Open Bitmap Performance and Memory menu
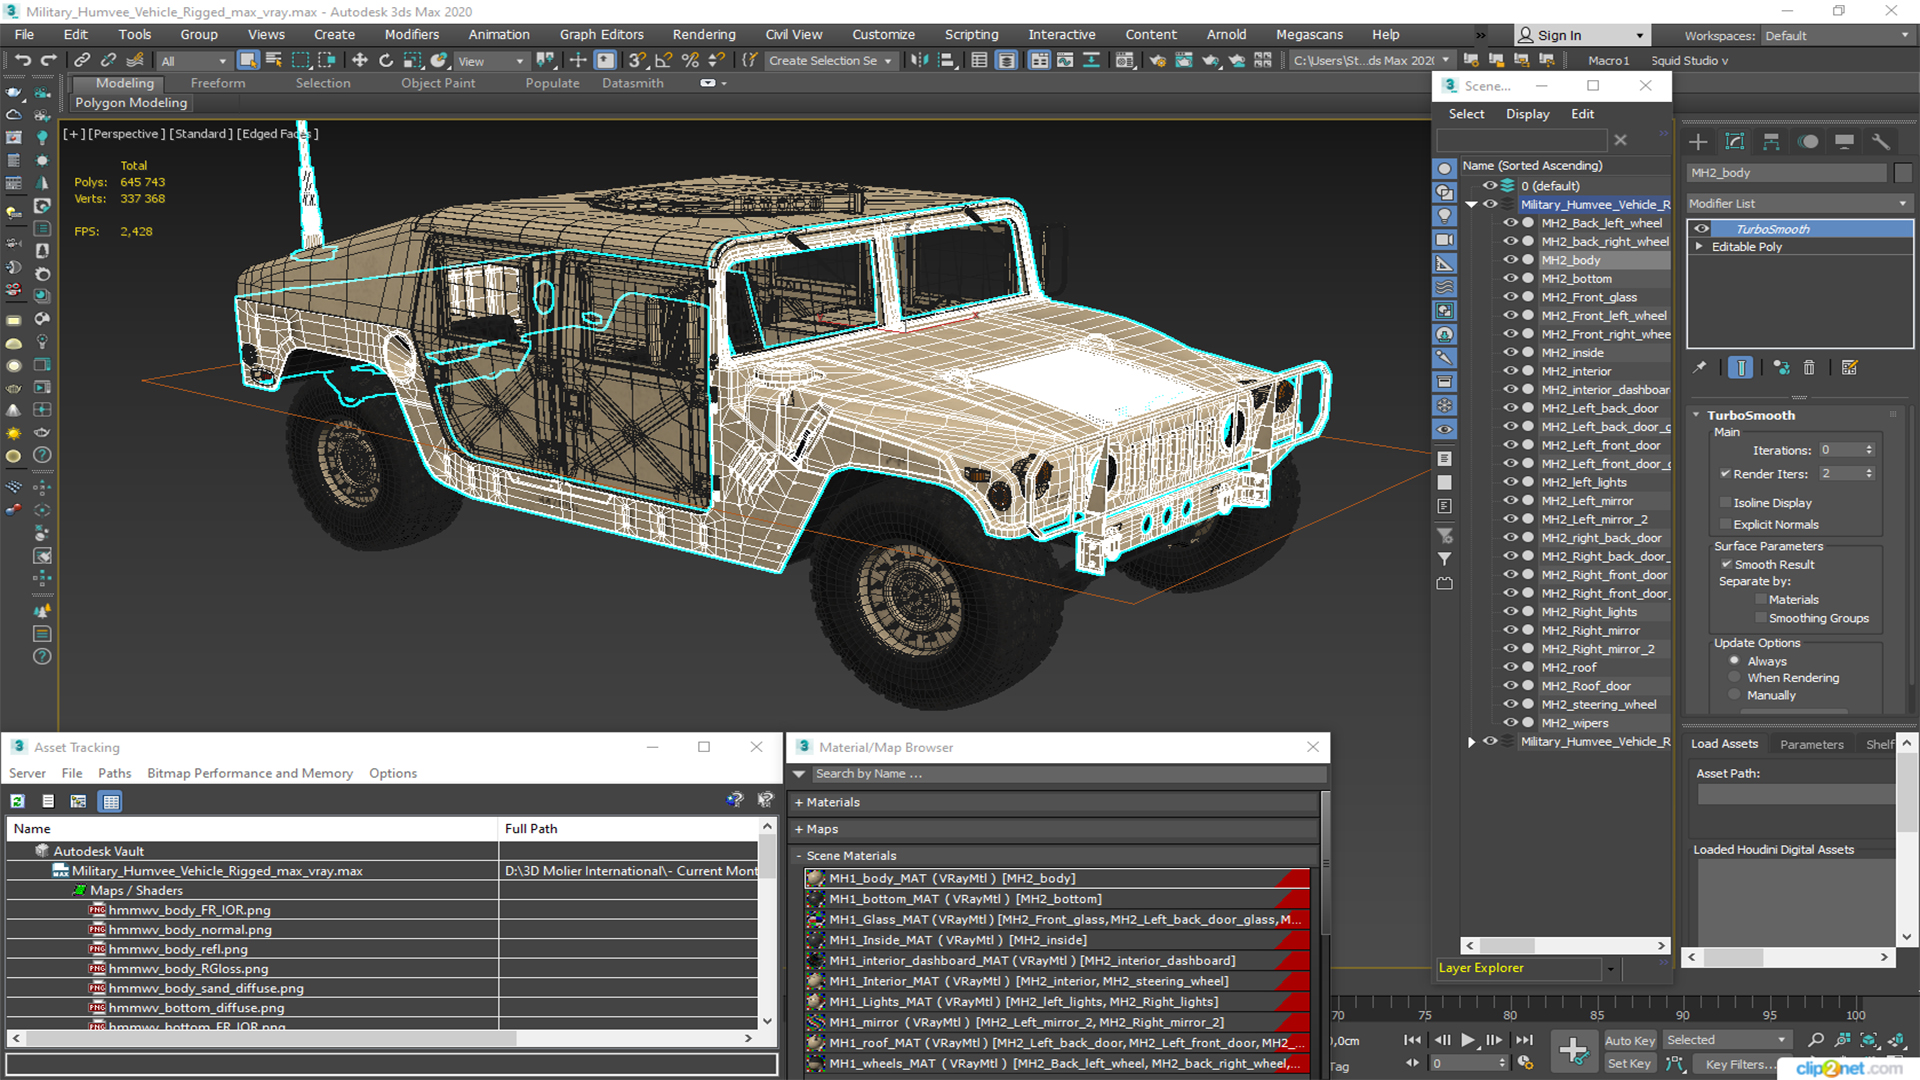 (249, 773)
